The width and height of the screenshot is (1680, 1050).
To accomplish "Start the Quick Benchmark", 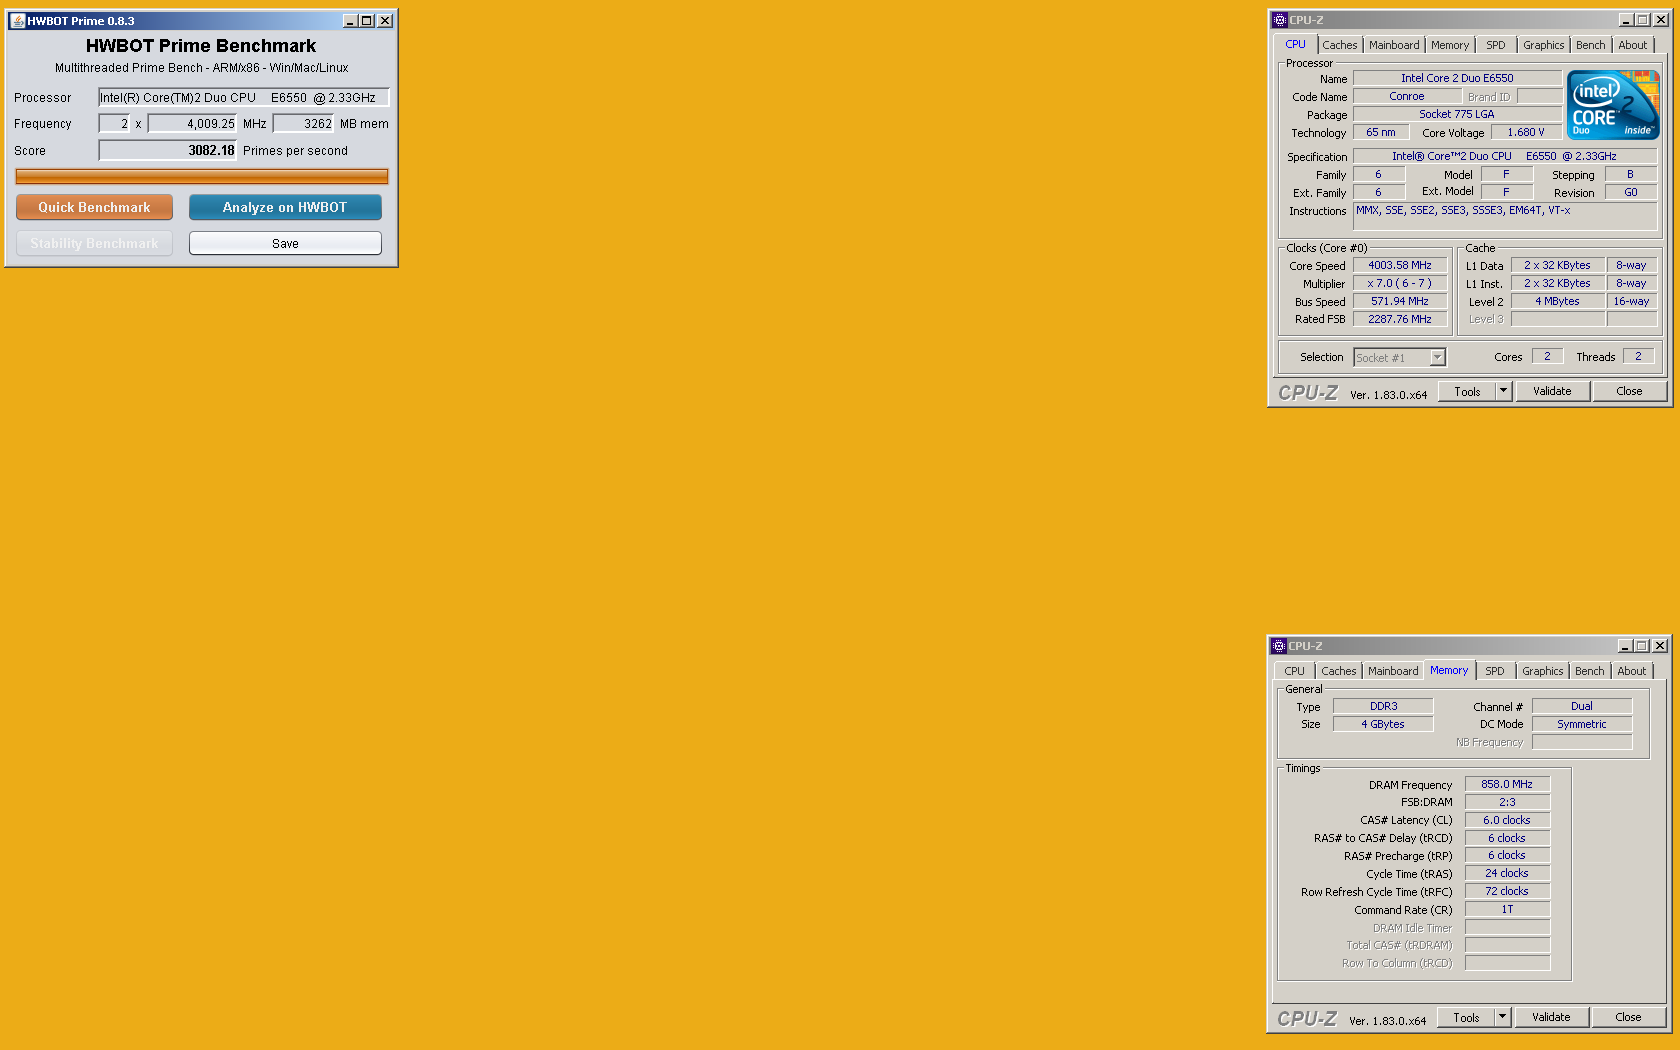I will click(94, 207).
